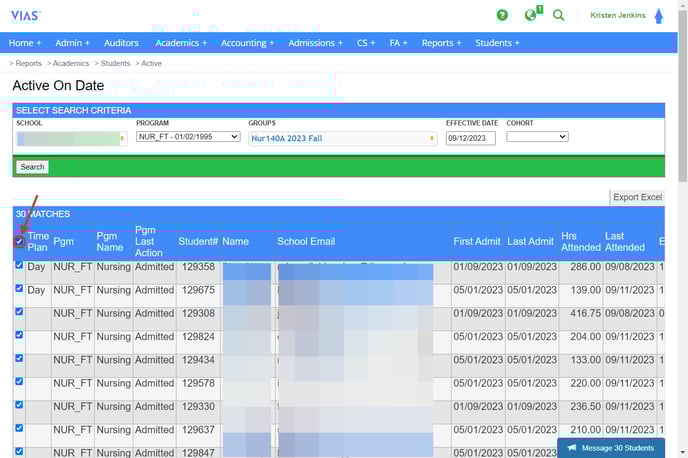Expand the FA menu
The image size is (688, 458).
coord(398,43)
